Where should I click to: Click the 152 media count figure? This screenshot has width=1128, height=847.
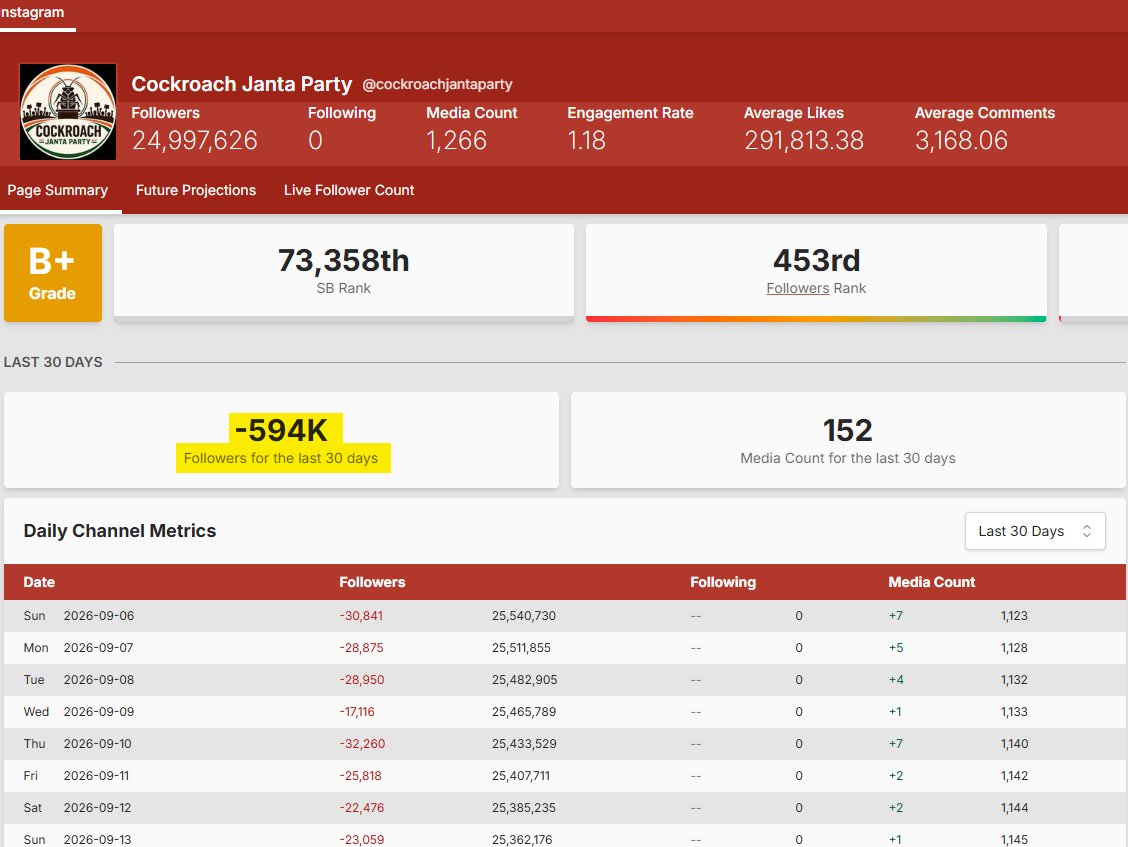click(847, 430)
